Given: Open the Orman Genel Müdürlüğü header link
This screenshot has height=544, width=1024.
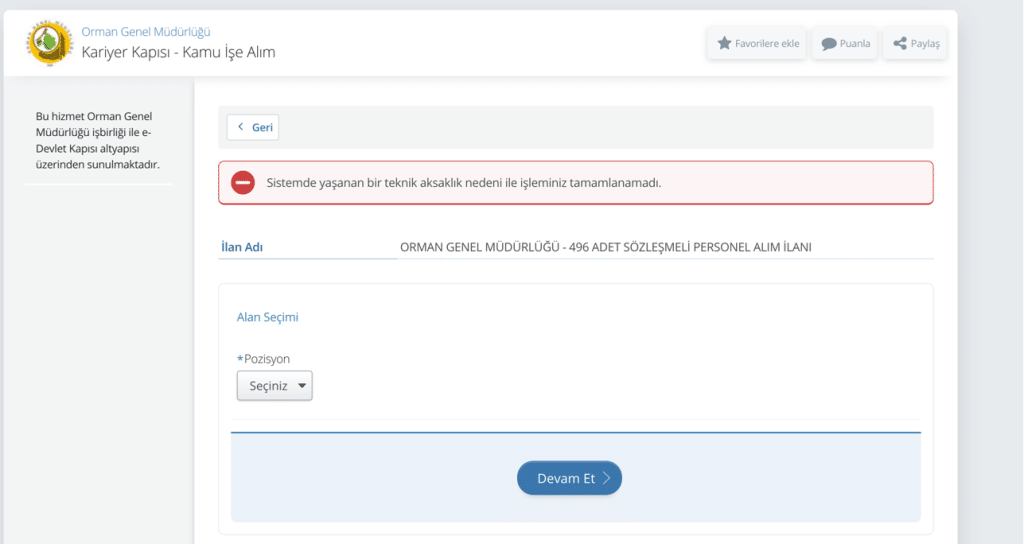Looking at the screenshot, I should click(x=146, y=32).
